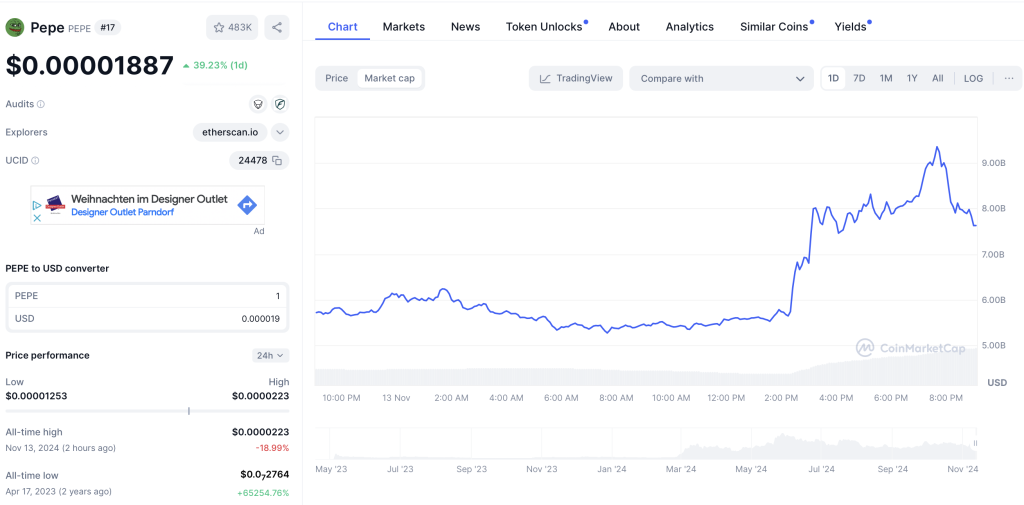The width and height of the screenshot is (1024, 505).
Task: Click the CoinMarketCap logo on chart
Action: 911,348
